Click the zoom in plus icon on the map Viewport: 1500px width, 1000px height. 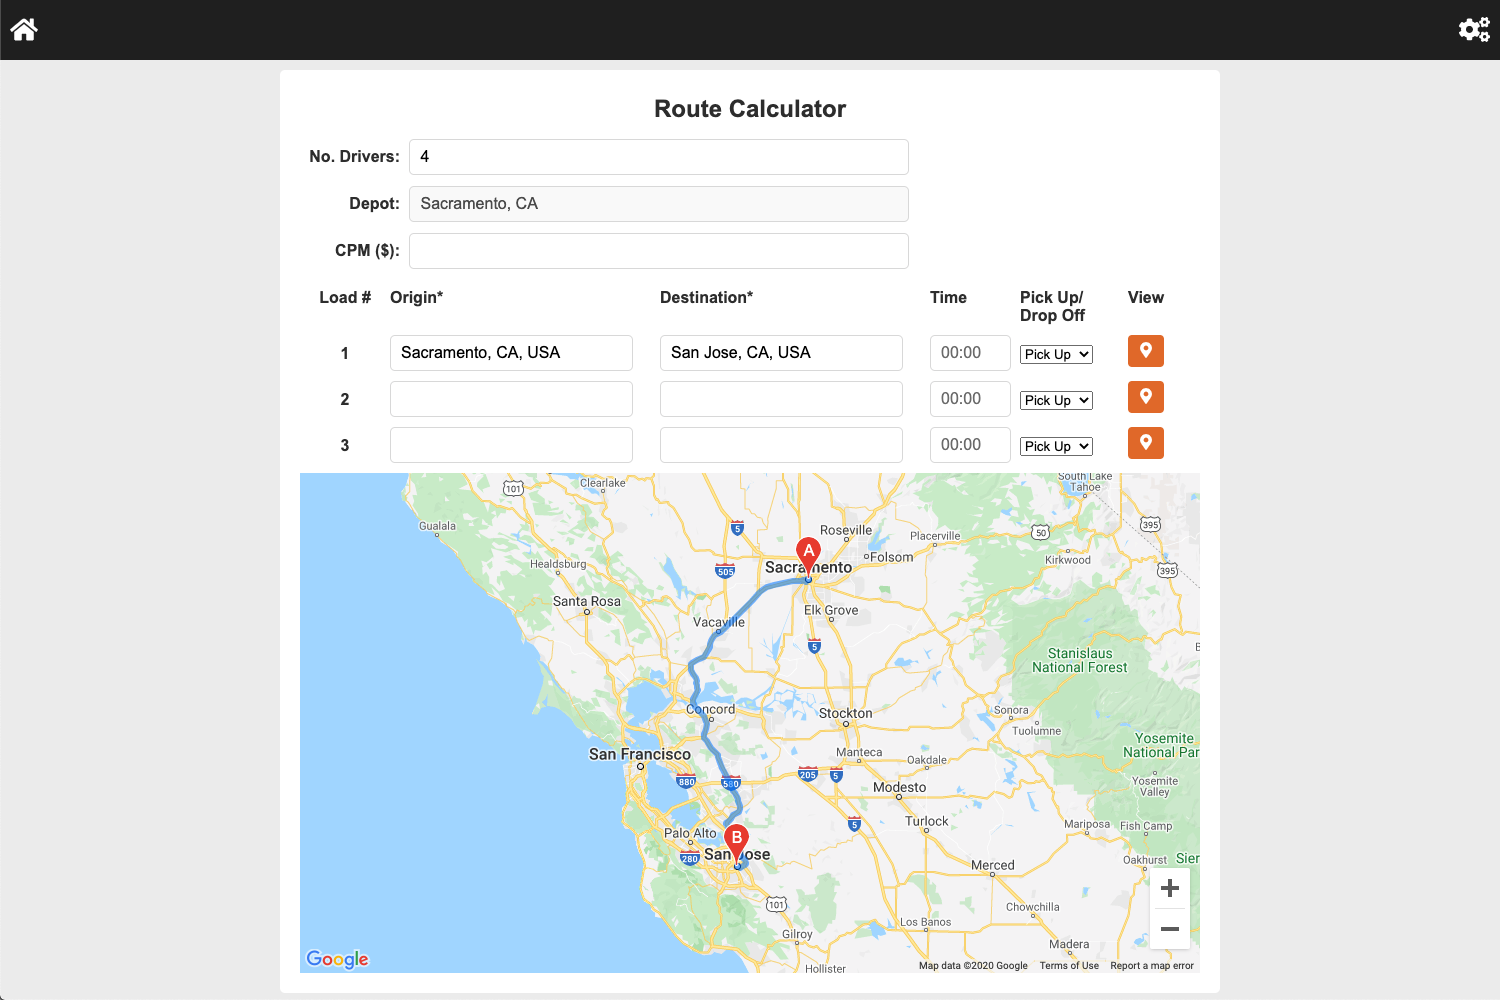pos(1169,887)
